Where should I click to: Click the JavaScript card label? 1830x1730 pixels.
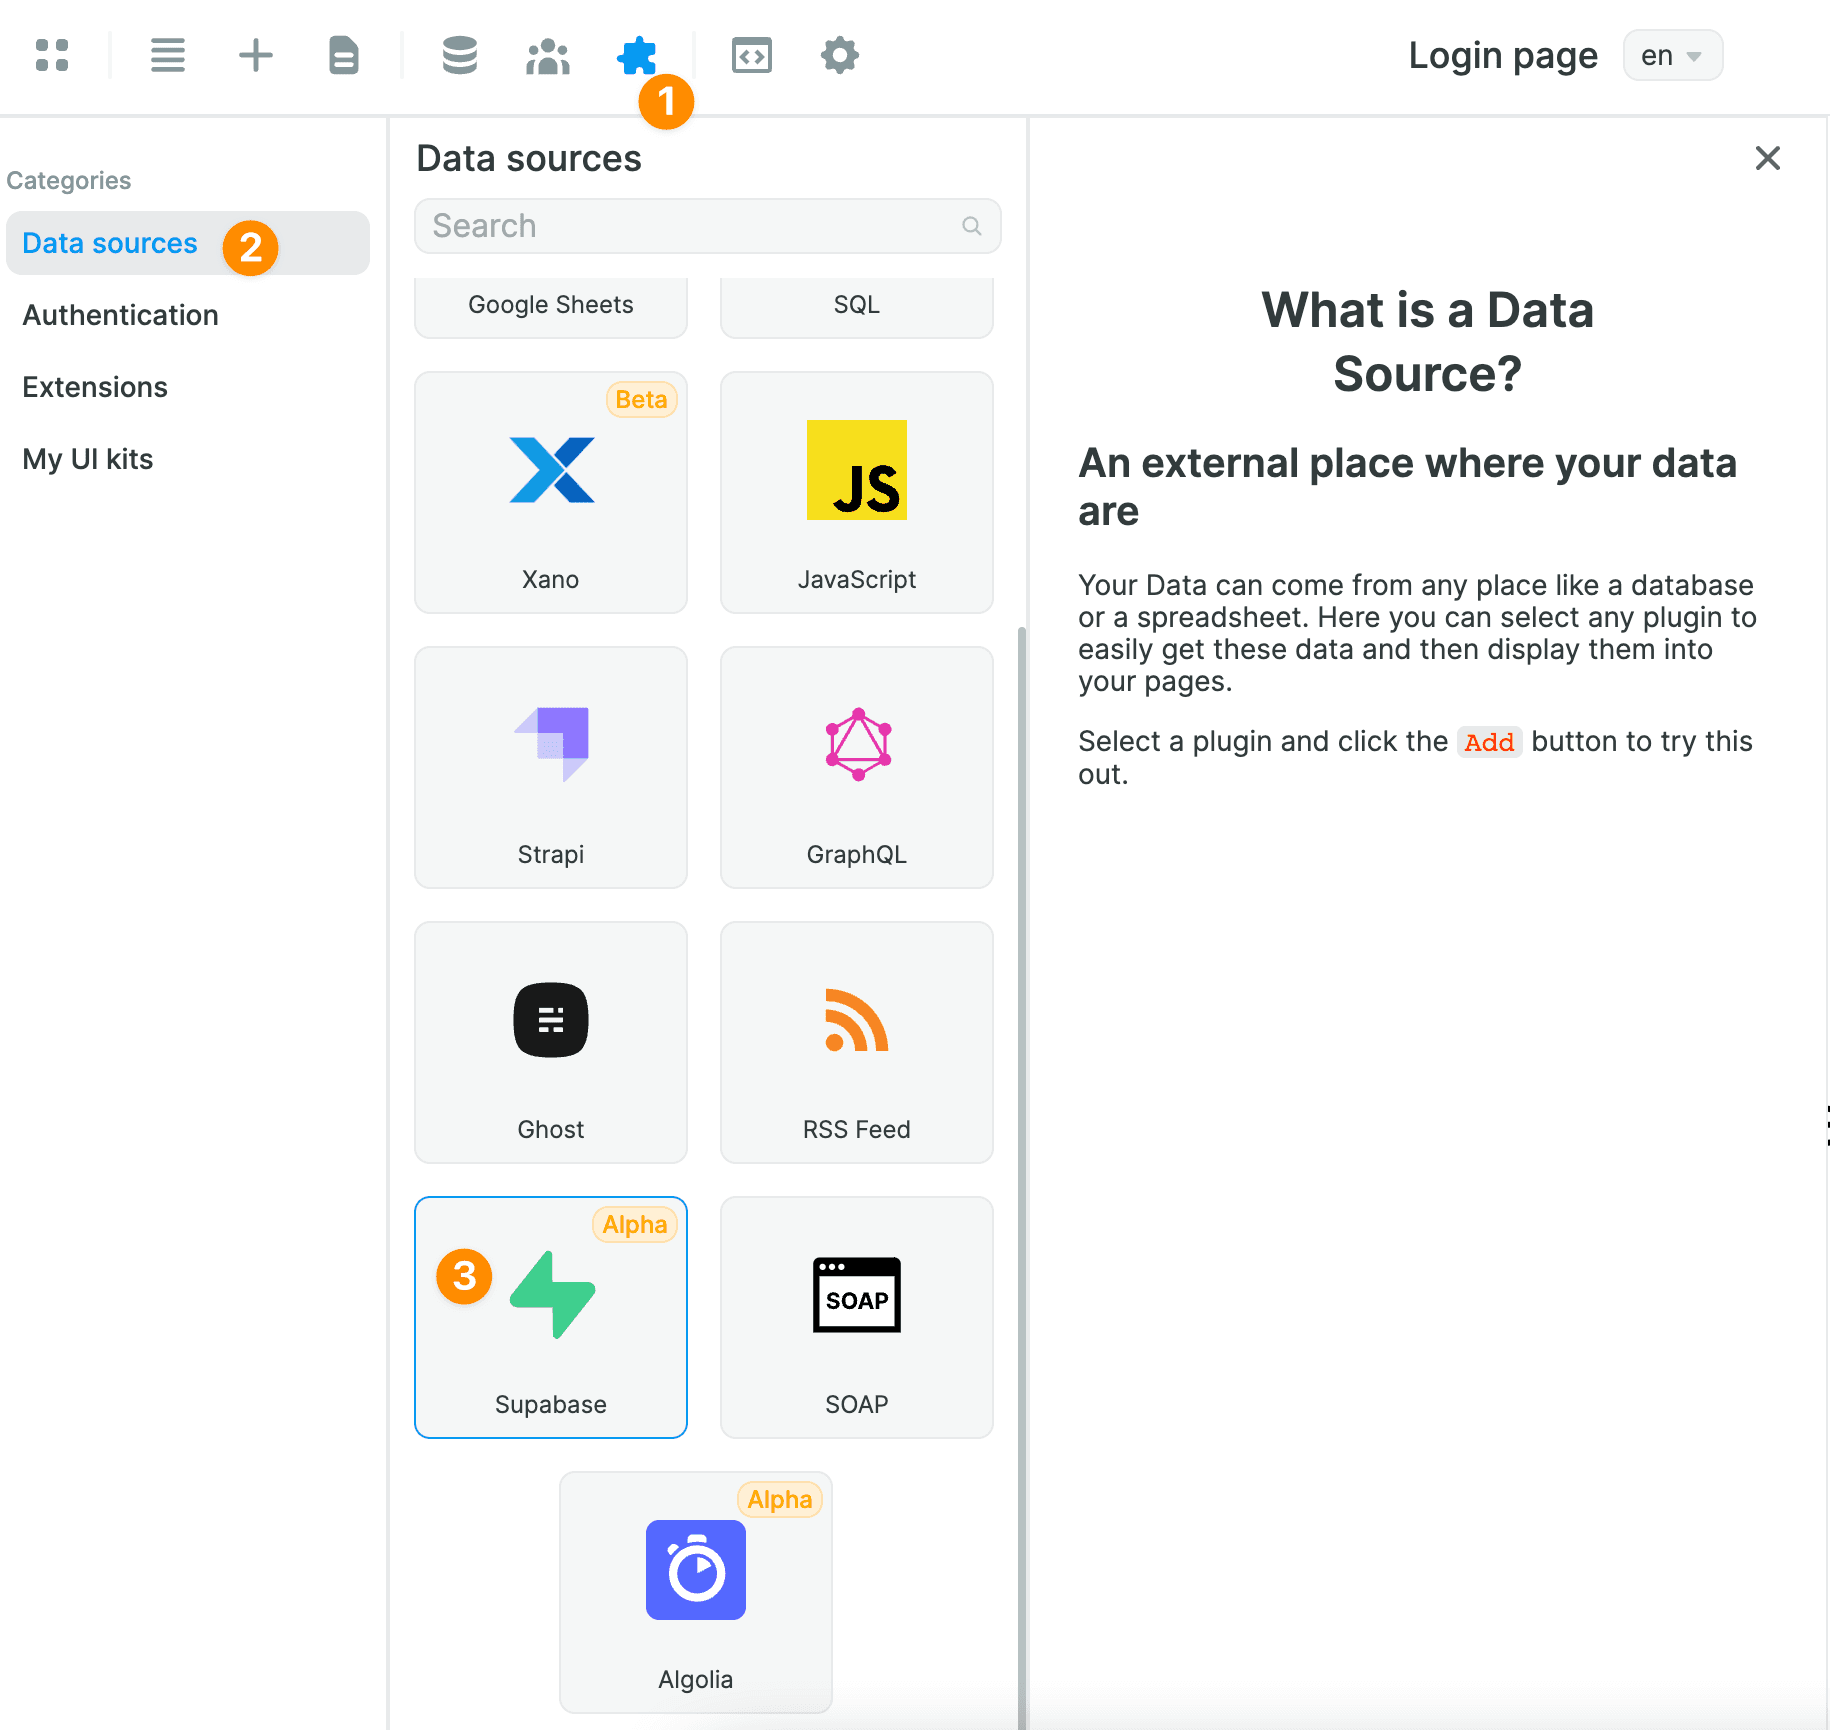coord(857,579)
